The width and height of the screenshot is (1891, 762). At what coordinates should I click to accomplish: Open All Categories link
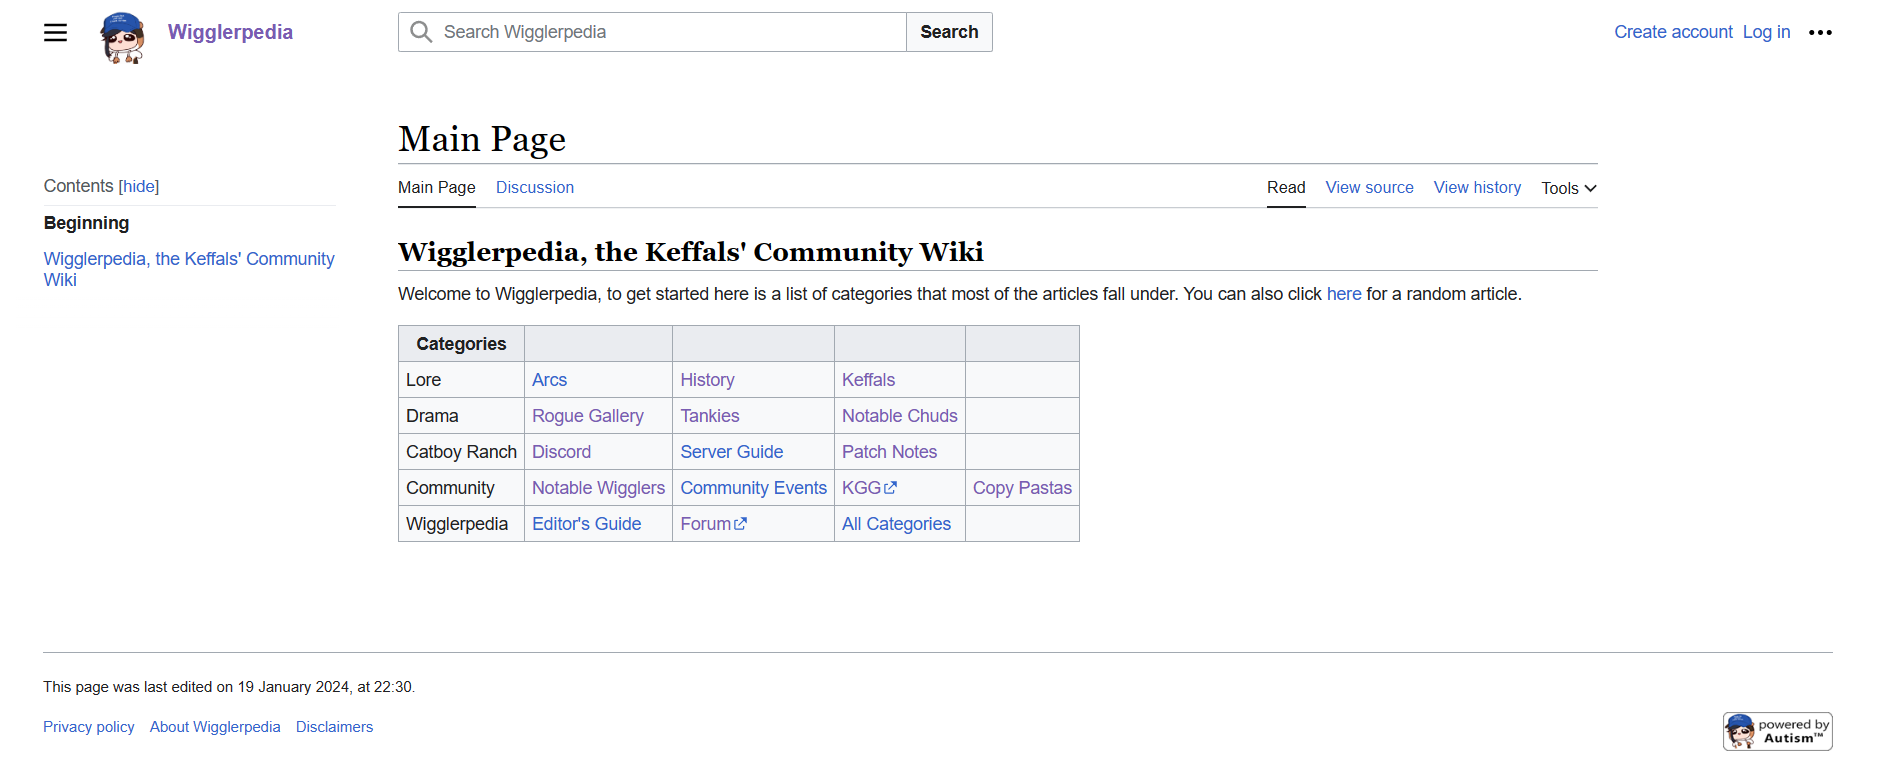[896, 524]
